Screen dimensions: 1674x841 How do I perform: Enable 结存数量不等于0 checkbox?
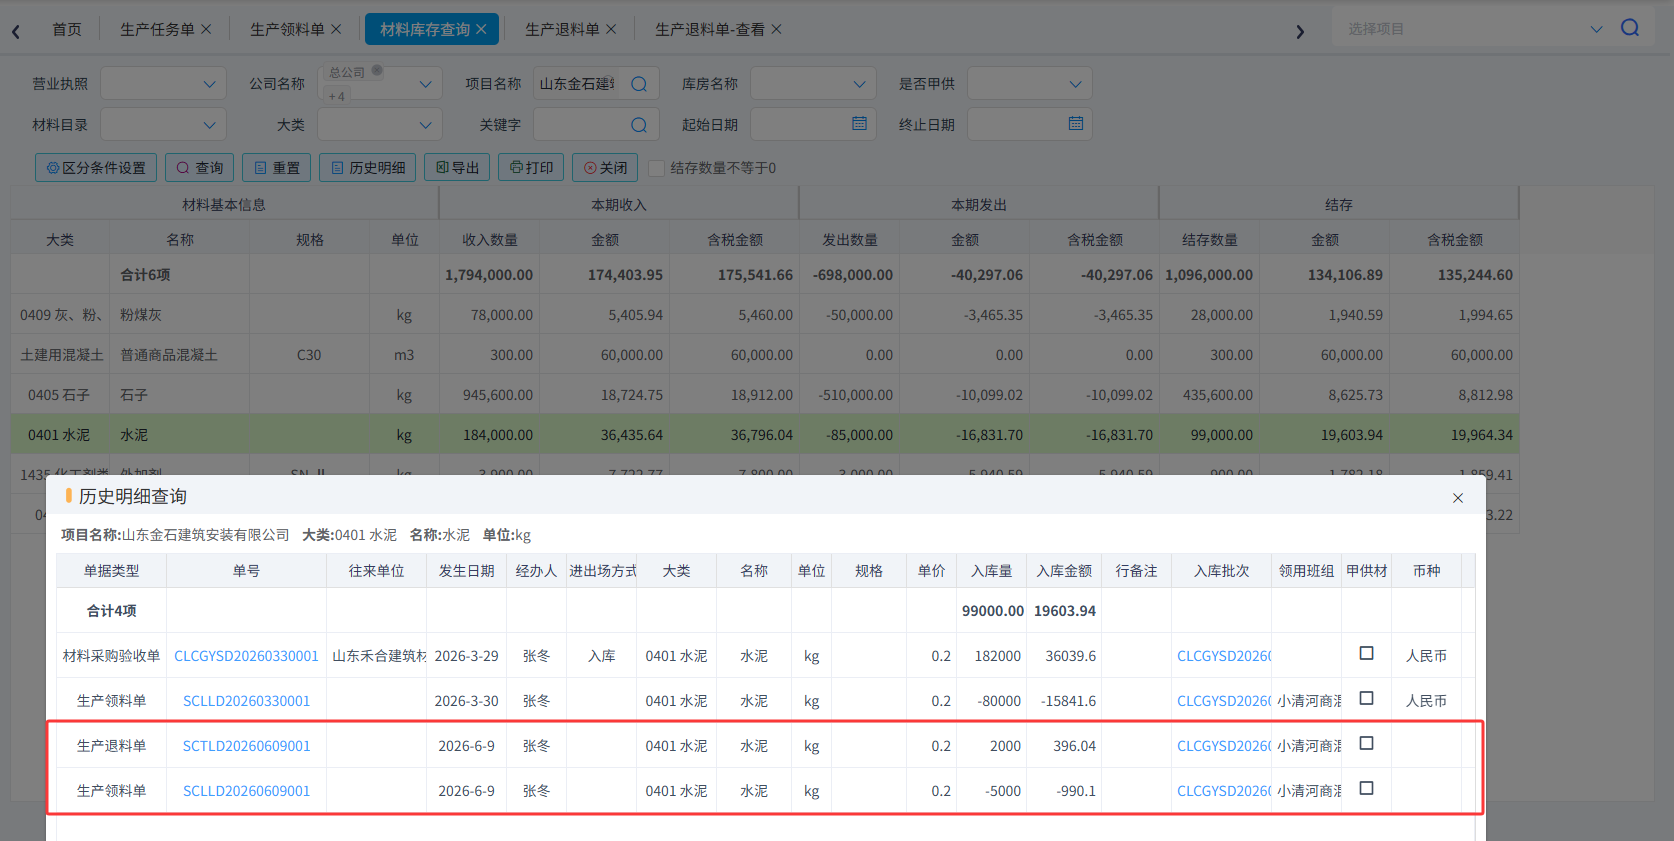coord(657,168)
